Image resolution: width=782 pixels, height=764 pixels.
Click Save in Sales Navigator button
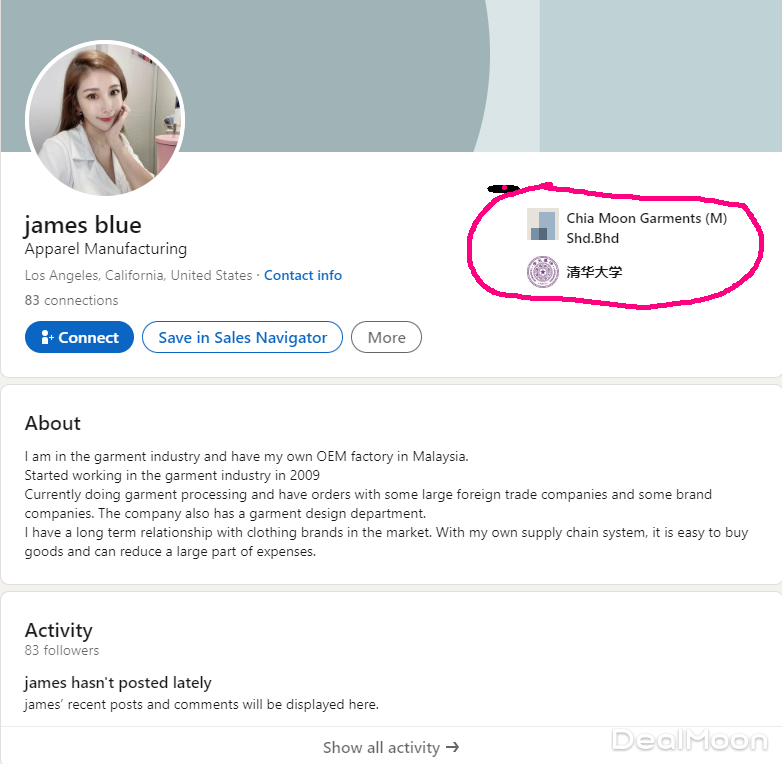[242, 338]
